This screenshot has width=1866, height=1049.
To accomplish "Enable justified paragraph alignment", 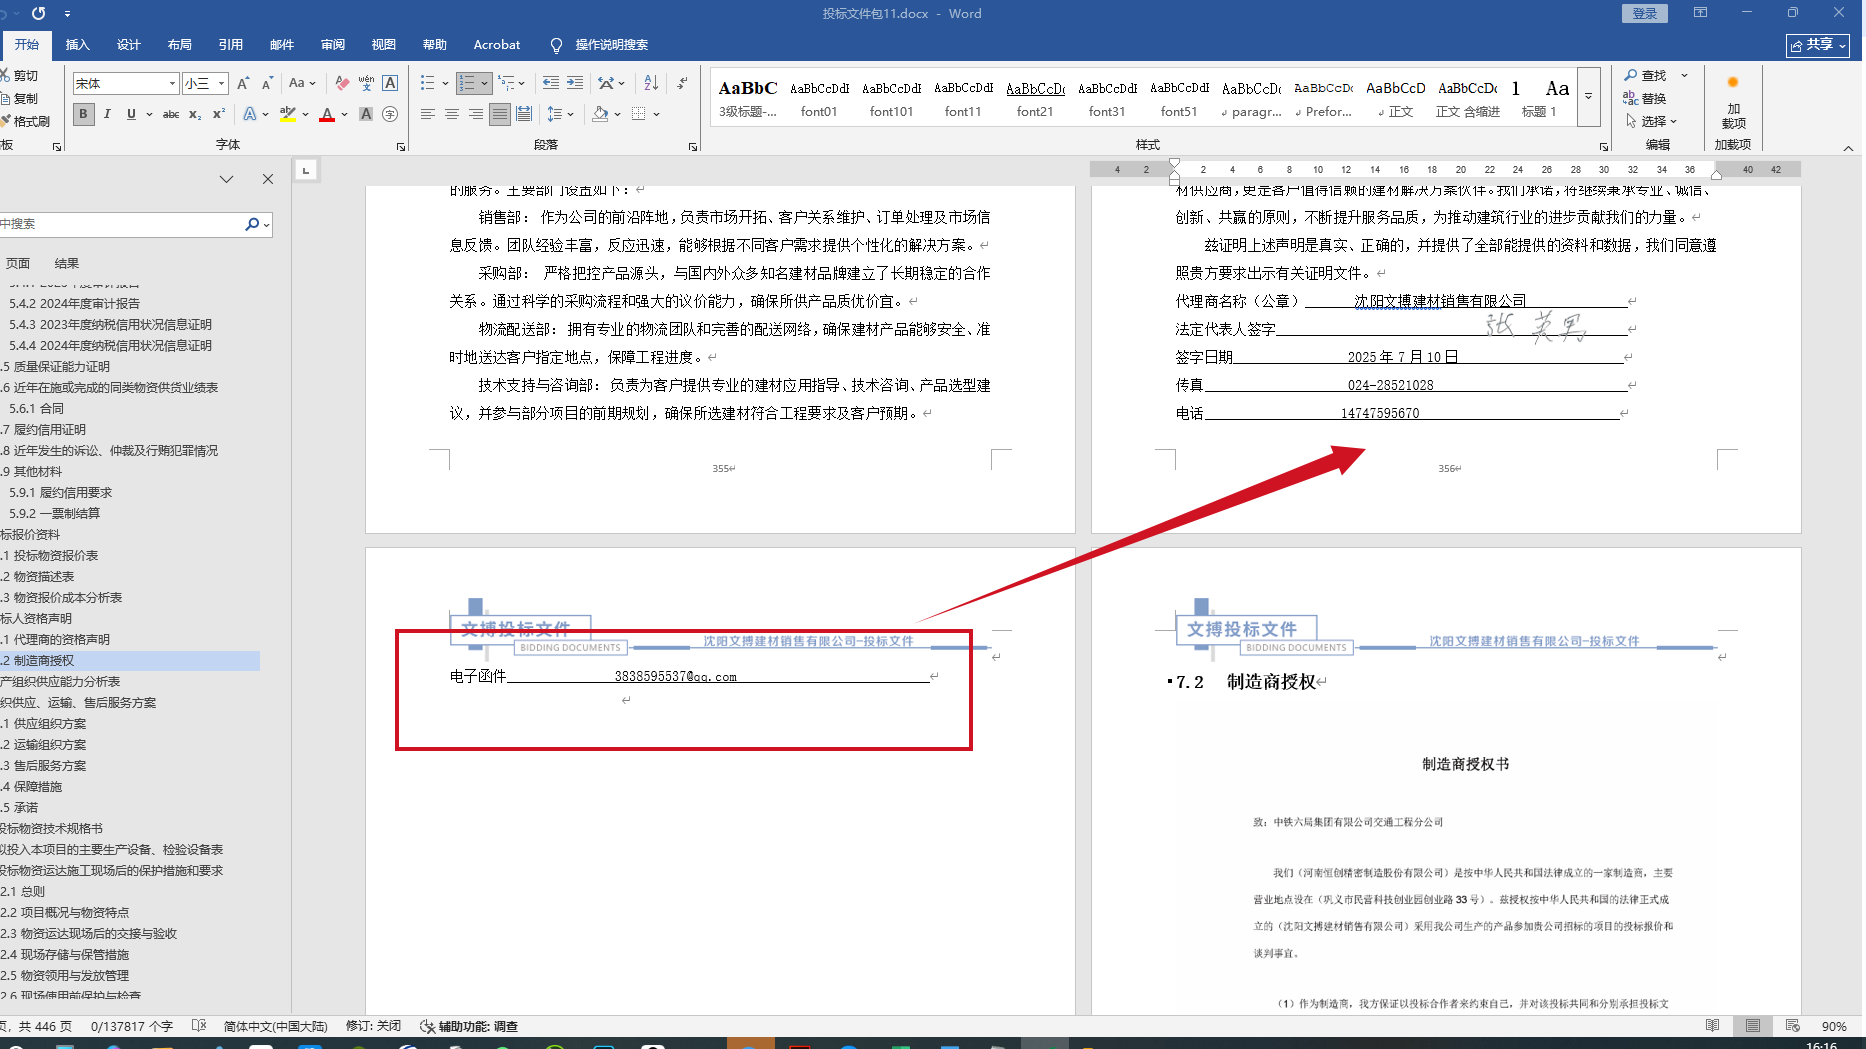I will click(x=499, y=114).
